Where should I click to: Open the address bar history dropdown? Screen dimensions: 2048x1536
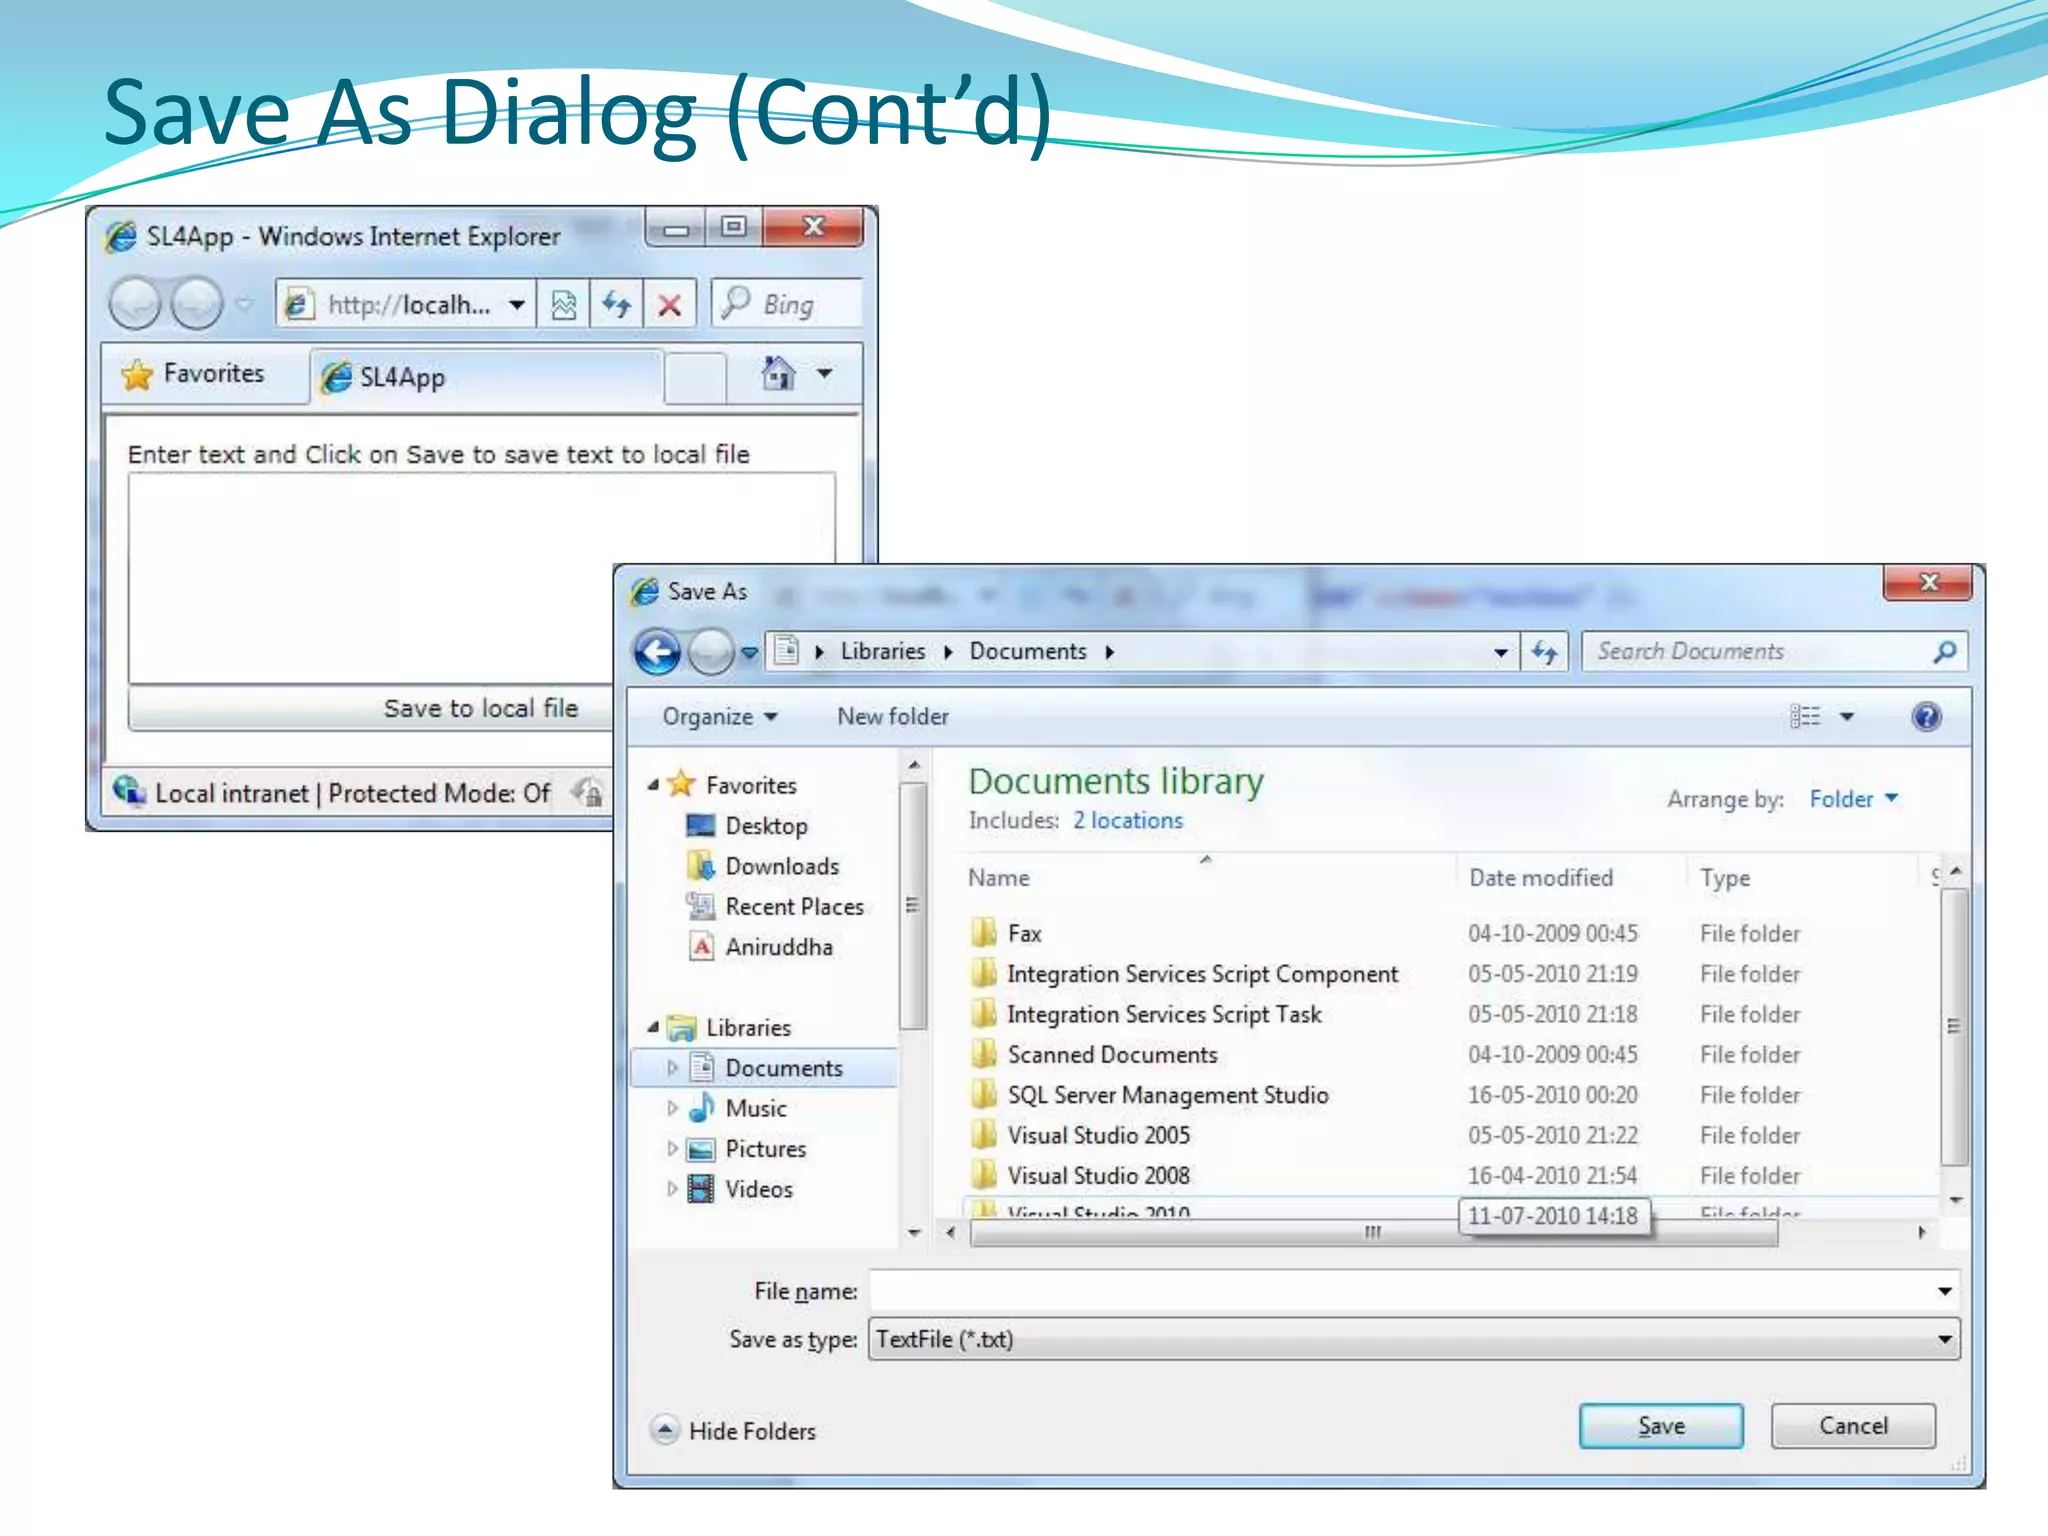tap(1500, 653)
